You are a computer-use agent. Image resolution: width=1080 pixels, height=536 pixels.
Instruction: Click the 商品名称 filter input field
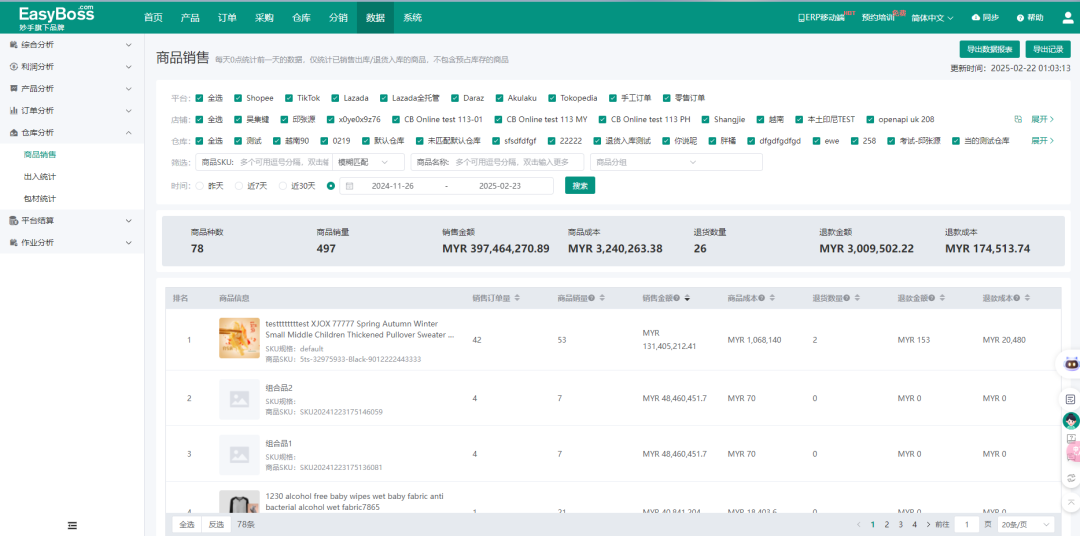click(498, 162)
